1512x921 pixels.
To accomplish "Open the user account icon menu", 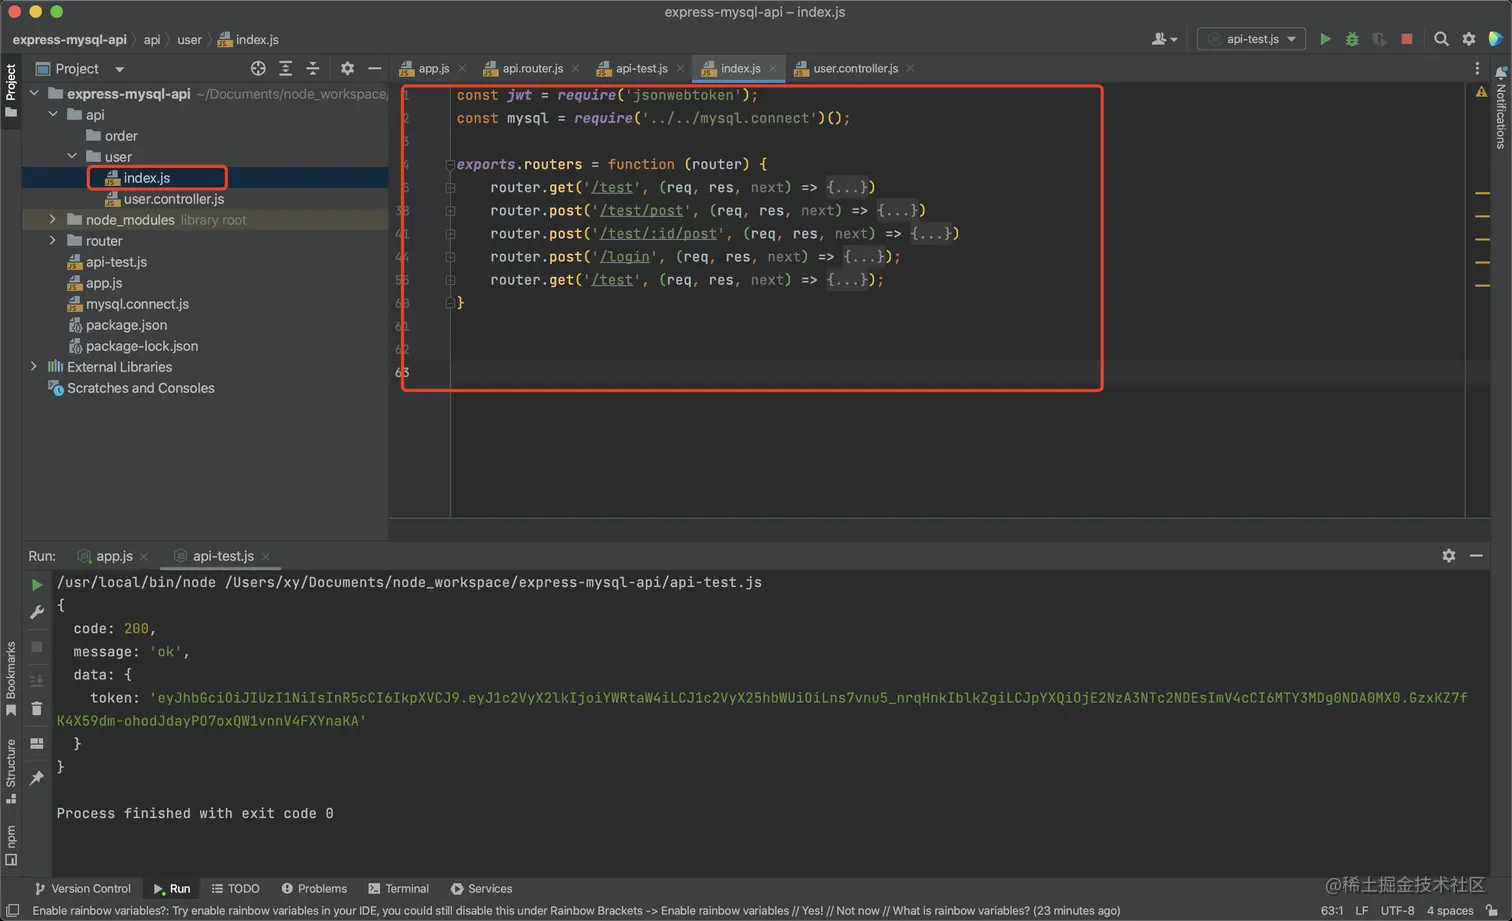I will coord(1163,39).
